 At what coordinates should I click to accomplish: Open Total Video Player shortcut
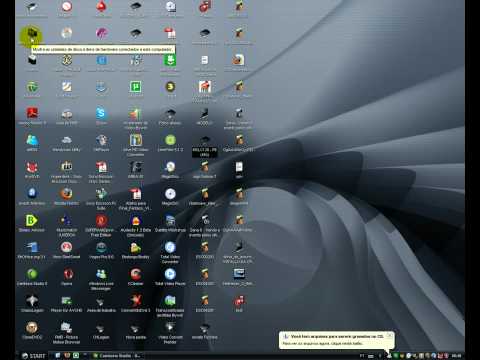(x=170, y=277)
